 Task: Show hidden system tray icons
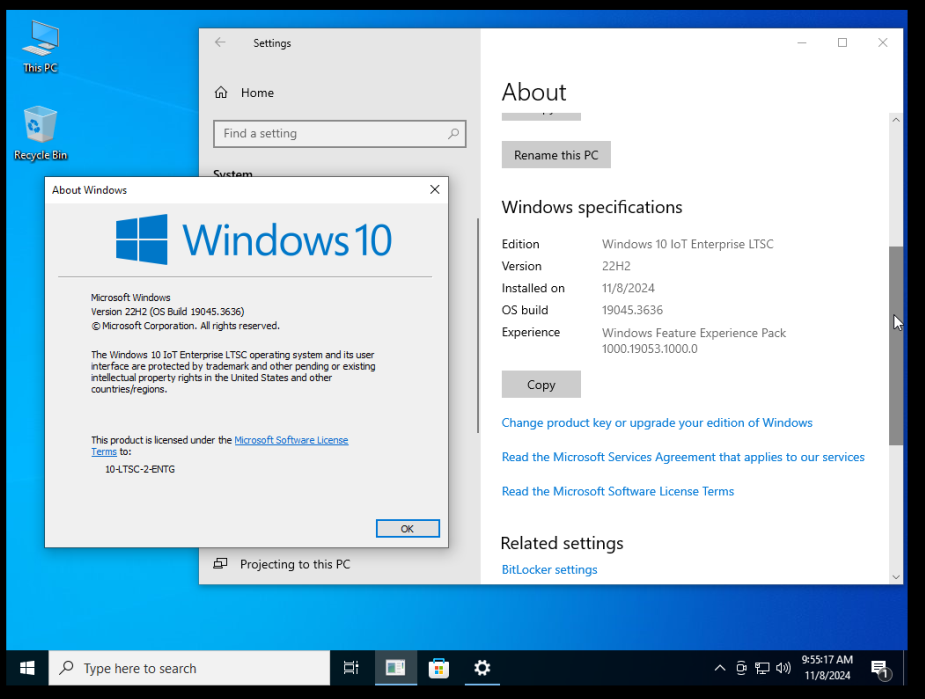(x=720, y=668)
